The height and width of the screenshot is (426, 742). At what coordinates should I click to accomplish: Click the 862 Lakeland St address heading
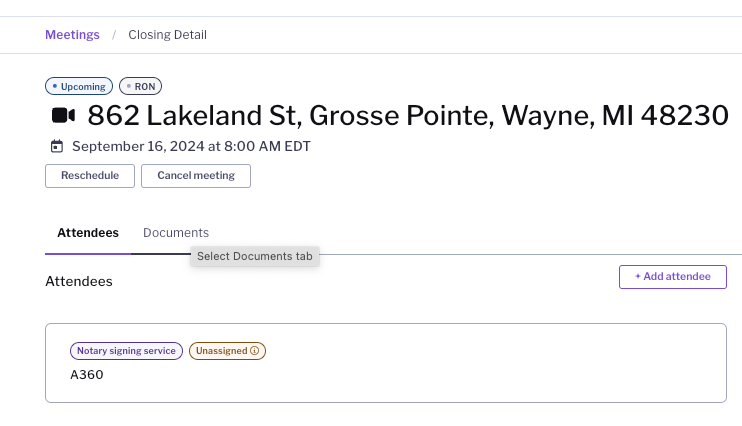click(408, 116)
